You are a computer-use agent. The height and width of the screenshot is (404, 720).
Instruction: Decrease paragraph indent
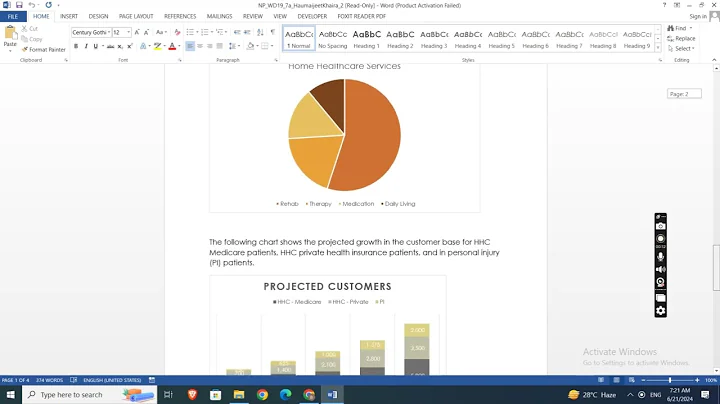point(237,32)
